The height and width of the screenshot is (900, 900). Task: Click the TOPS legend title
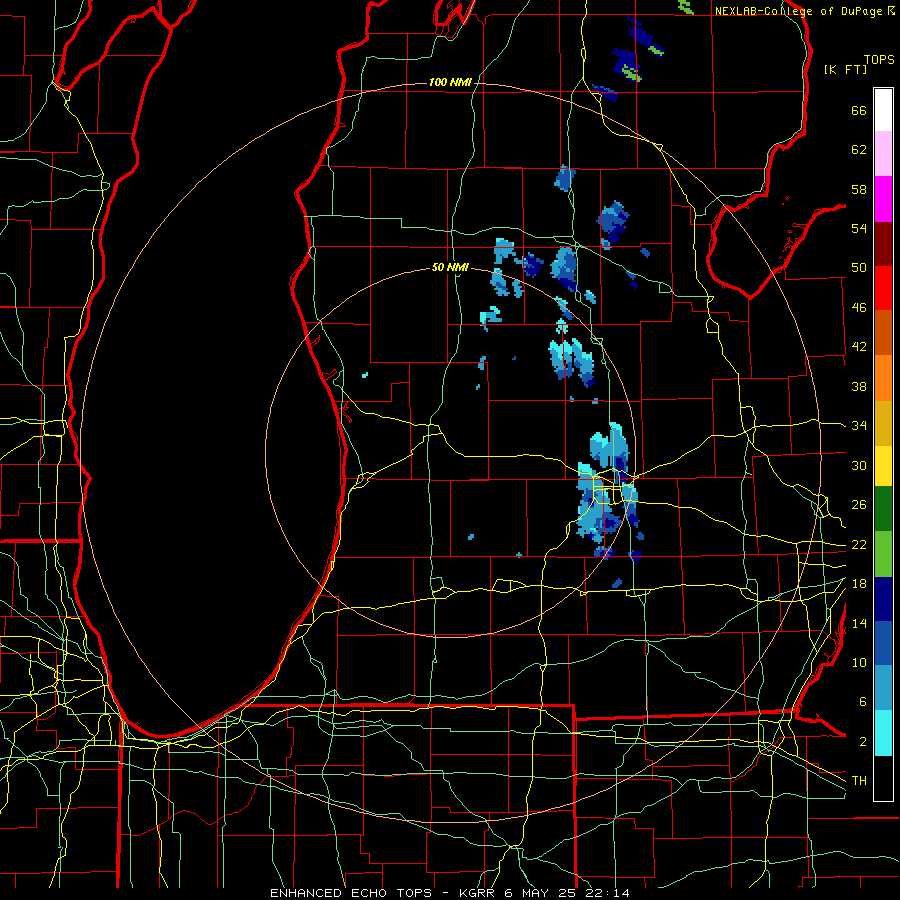(x=879, y=60)
